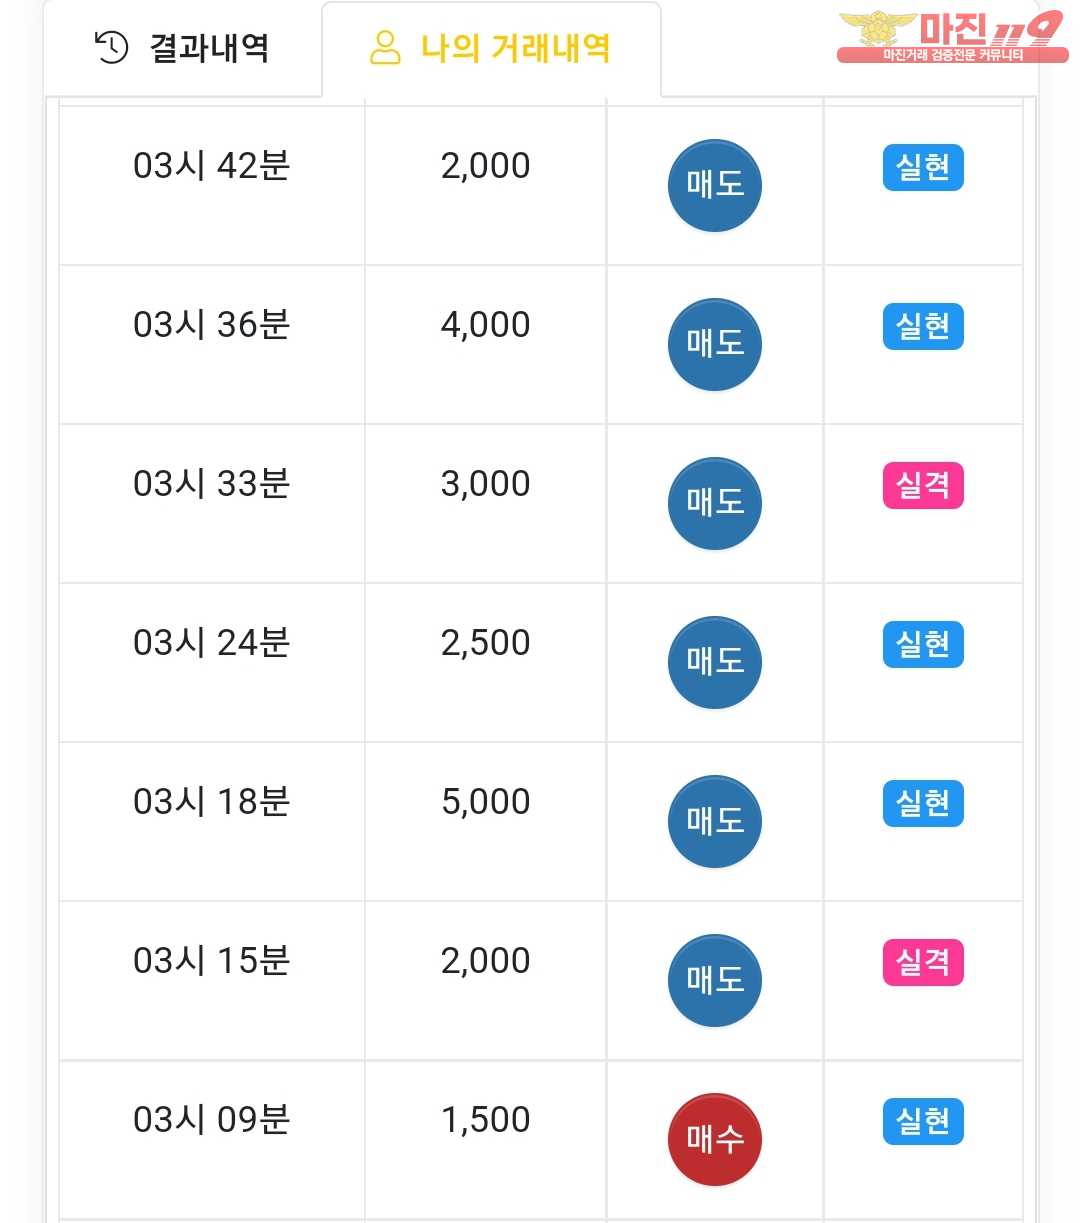The image size is (1080, 1223).
Task: Select the 03시 18분 time cell
Action: [211, 802]
